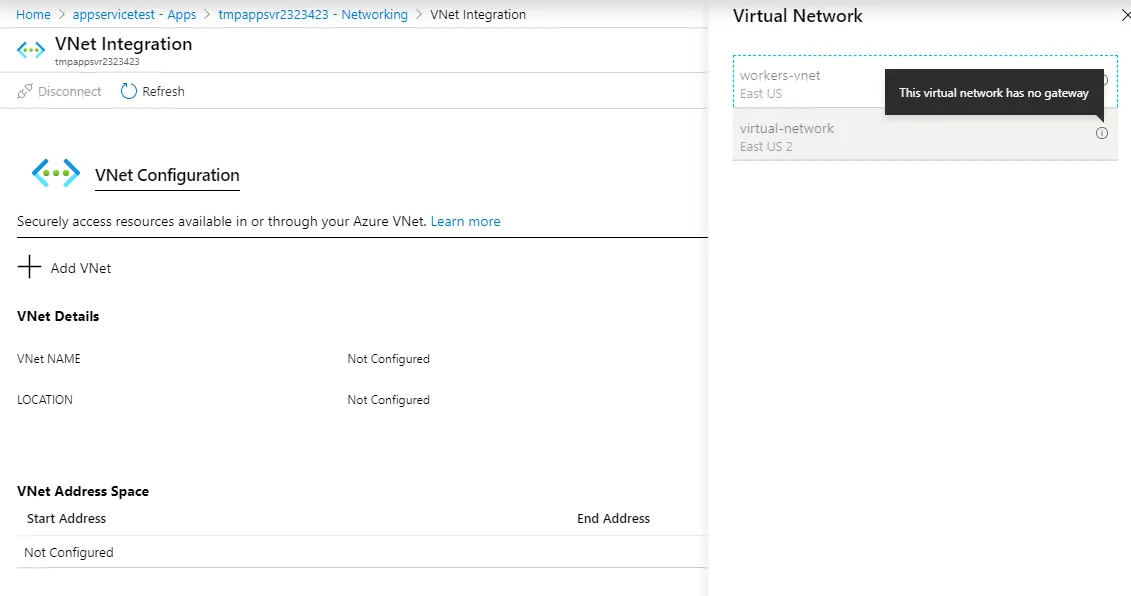
Task: Click the Refresh circular arrow icon
Action: pos(128,91)
